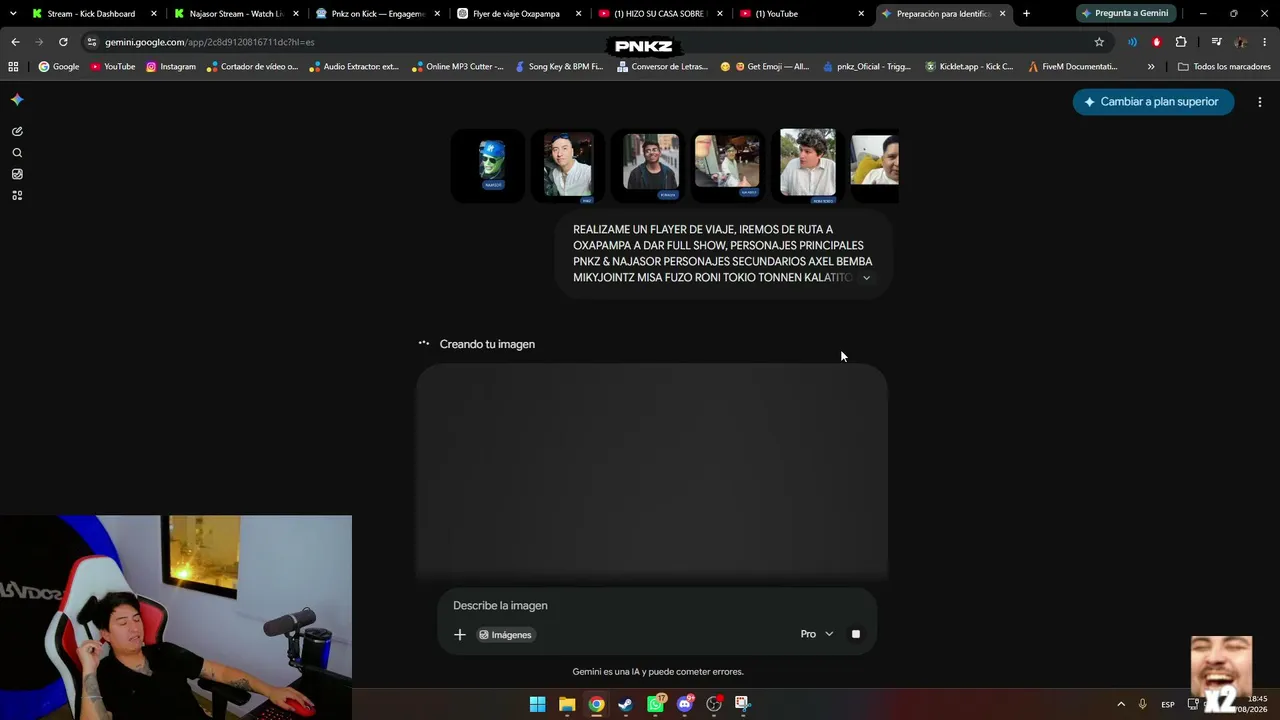Focus the Describe la imagen prompt field
The height and width of the screenshot is (720, 1280).
pyautogui.click(x=657, y=605)
